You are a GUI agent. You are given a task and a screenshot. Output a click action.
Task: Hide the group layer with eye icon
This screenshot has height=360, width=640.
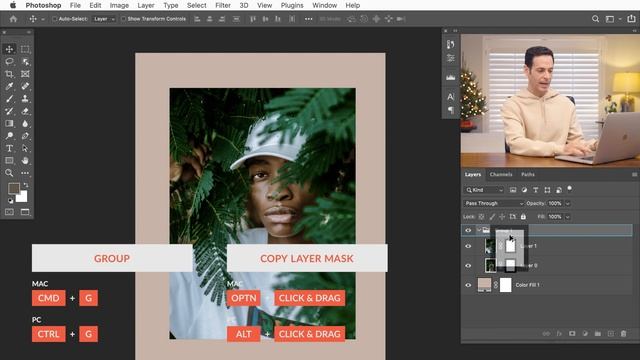[468, 230]
